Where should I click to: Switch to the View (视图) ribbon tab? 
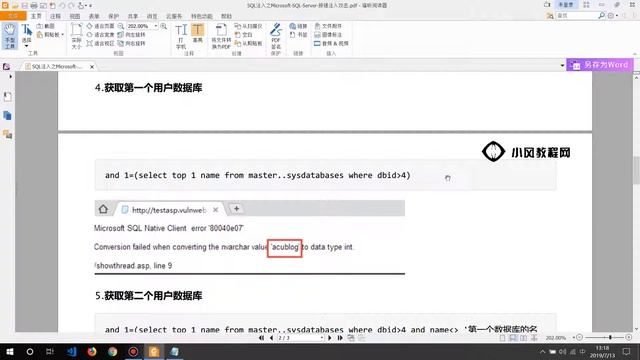click(75, 16)
